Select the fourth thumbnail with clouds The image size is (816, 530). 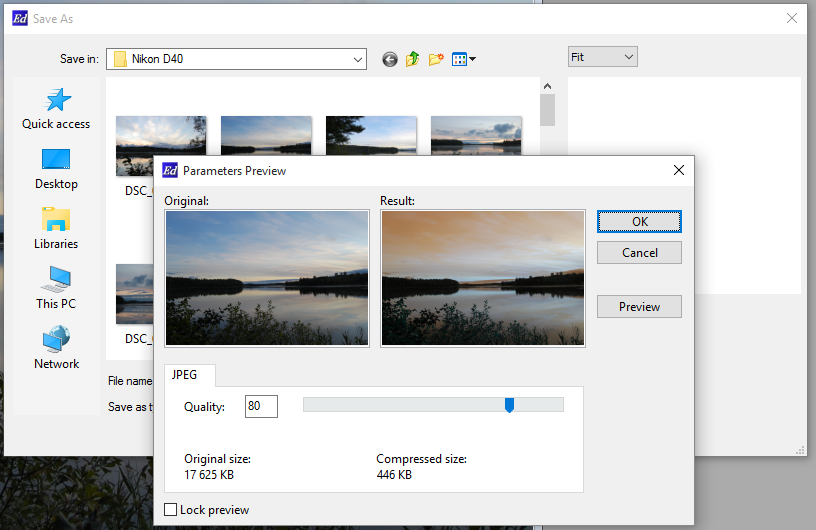(x=476, y=135)
